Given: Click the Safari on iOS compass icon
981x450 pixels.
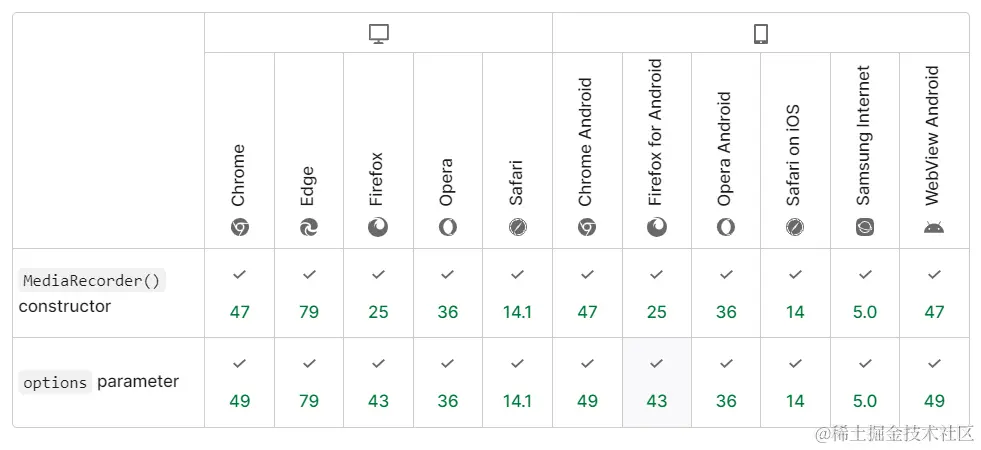Looking at the screenshot, I should click(x=795, y=227).
